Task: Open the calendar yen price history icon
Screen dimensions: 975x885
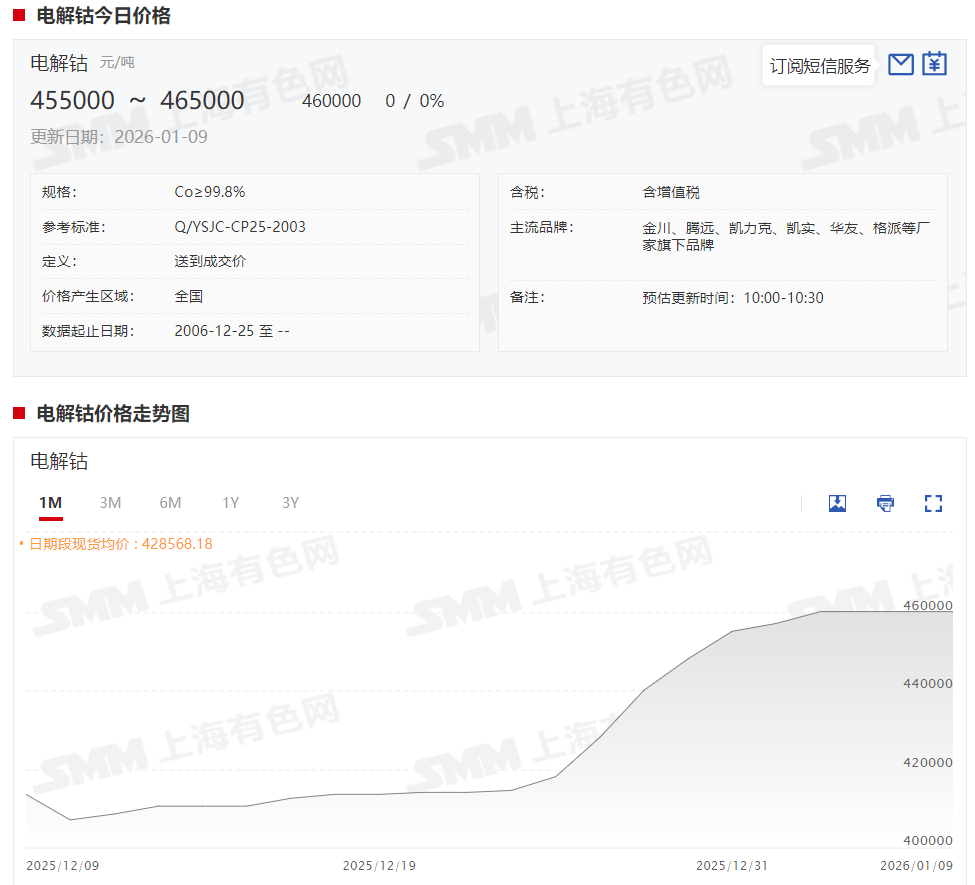Action: pos(934,65)
